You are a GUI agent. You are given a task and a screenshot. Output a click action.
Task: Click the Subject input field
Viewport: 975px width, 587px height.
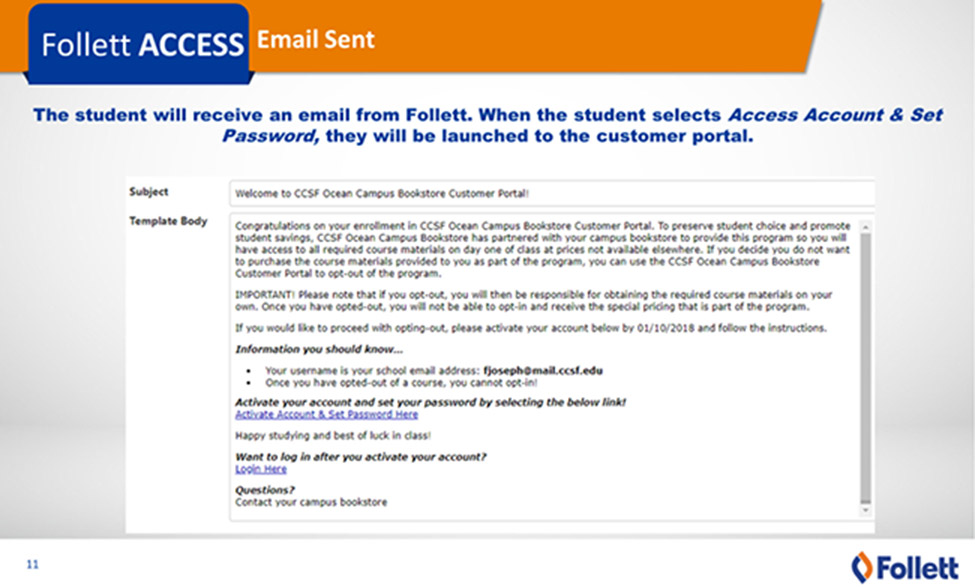[x=552, y=193]
